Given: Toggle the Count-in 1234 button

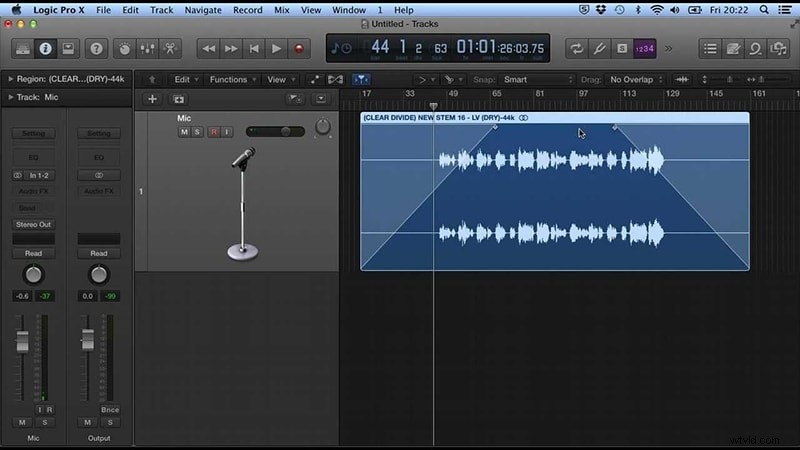Looking at the screenshot, I should pyautogui.click(x=644, y=48).
